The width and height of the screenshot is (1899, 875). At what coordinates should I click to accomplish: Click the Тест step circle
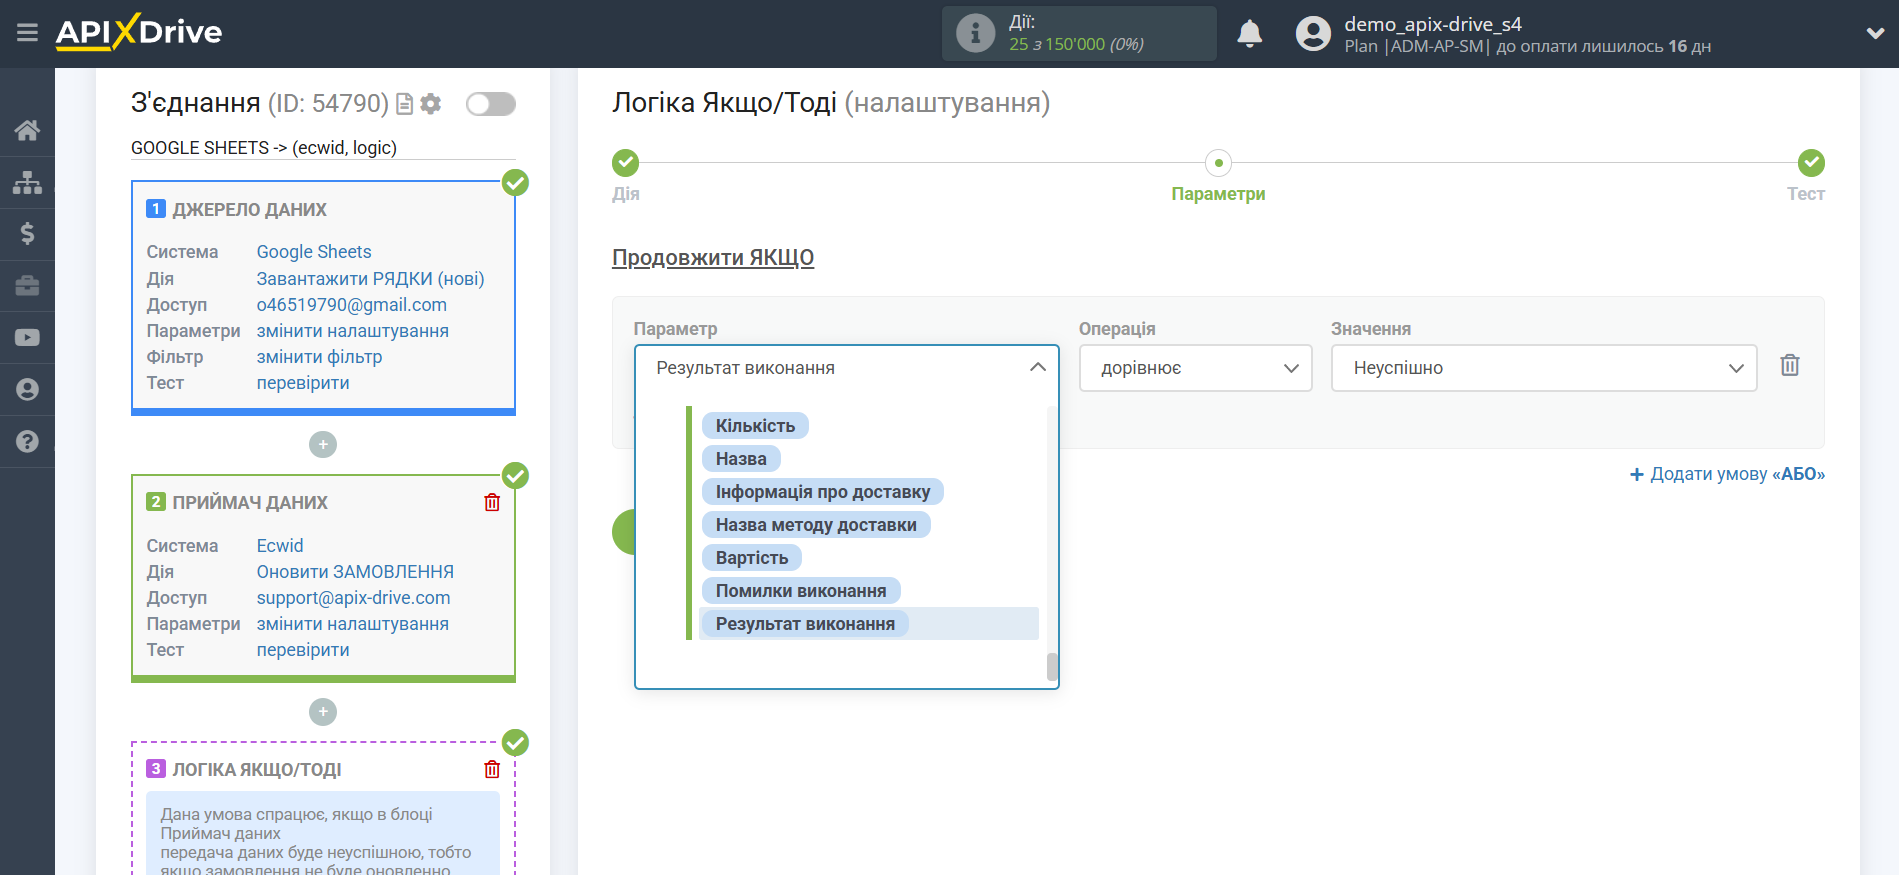point(1811,162)
